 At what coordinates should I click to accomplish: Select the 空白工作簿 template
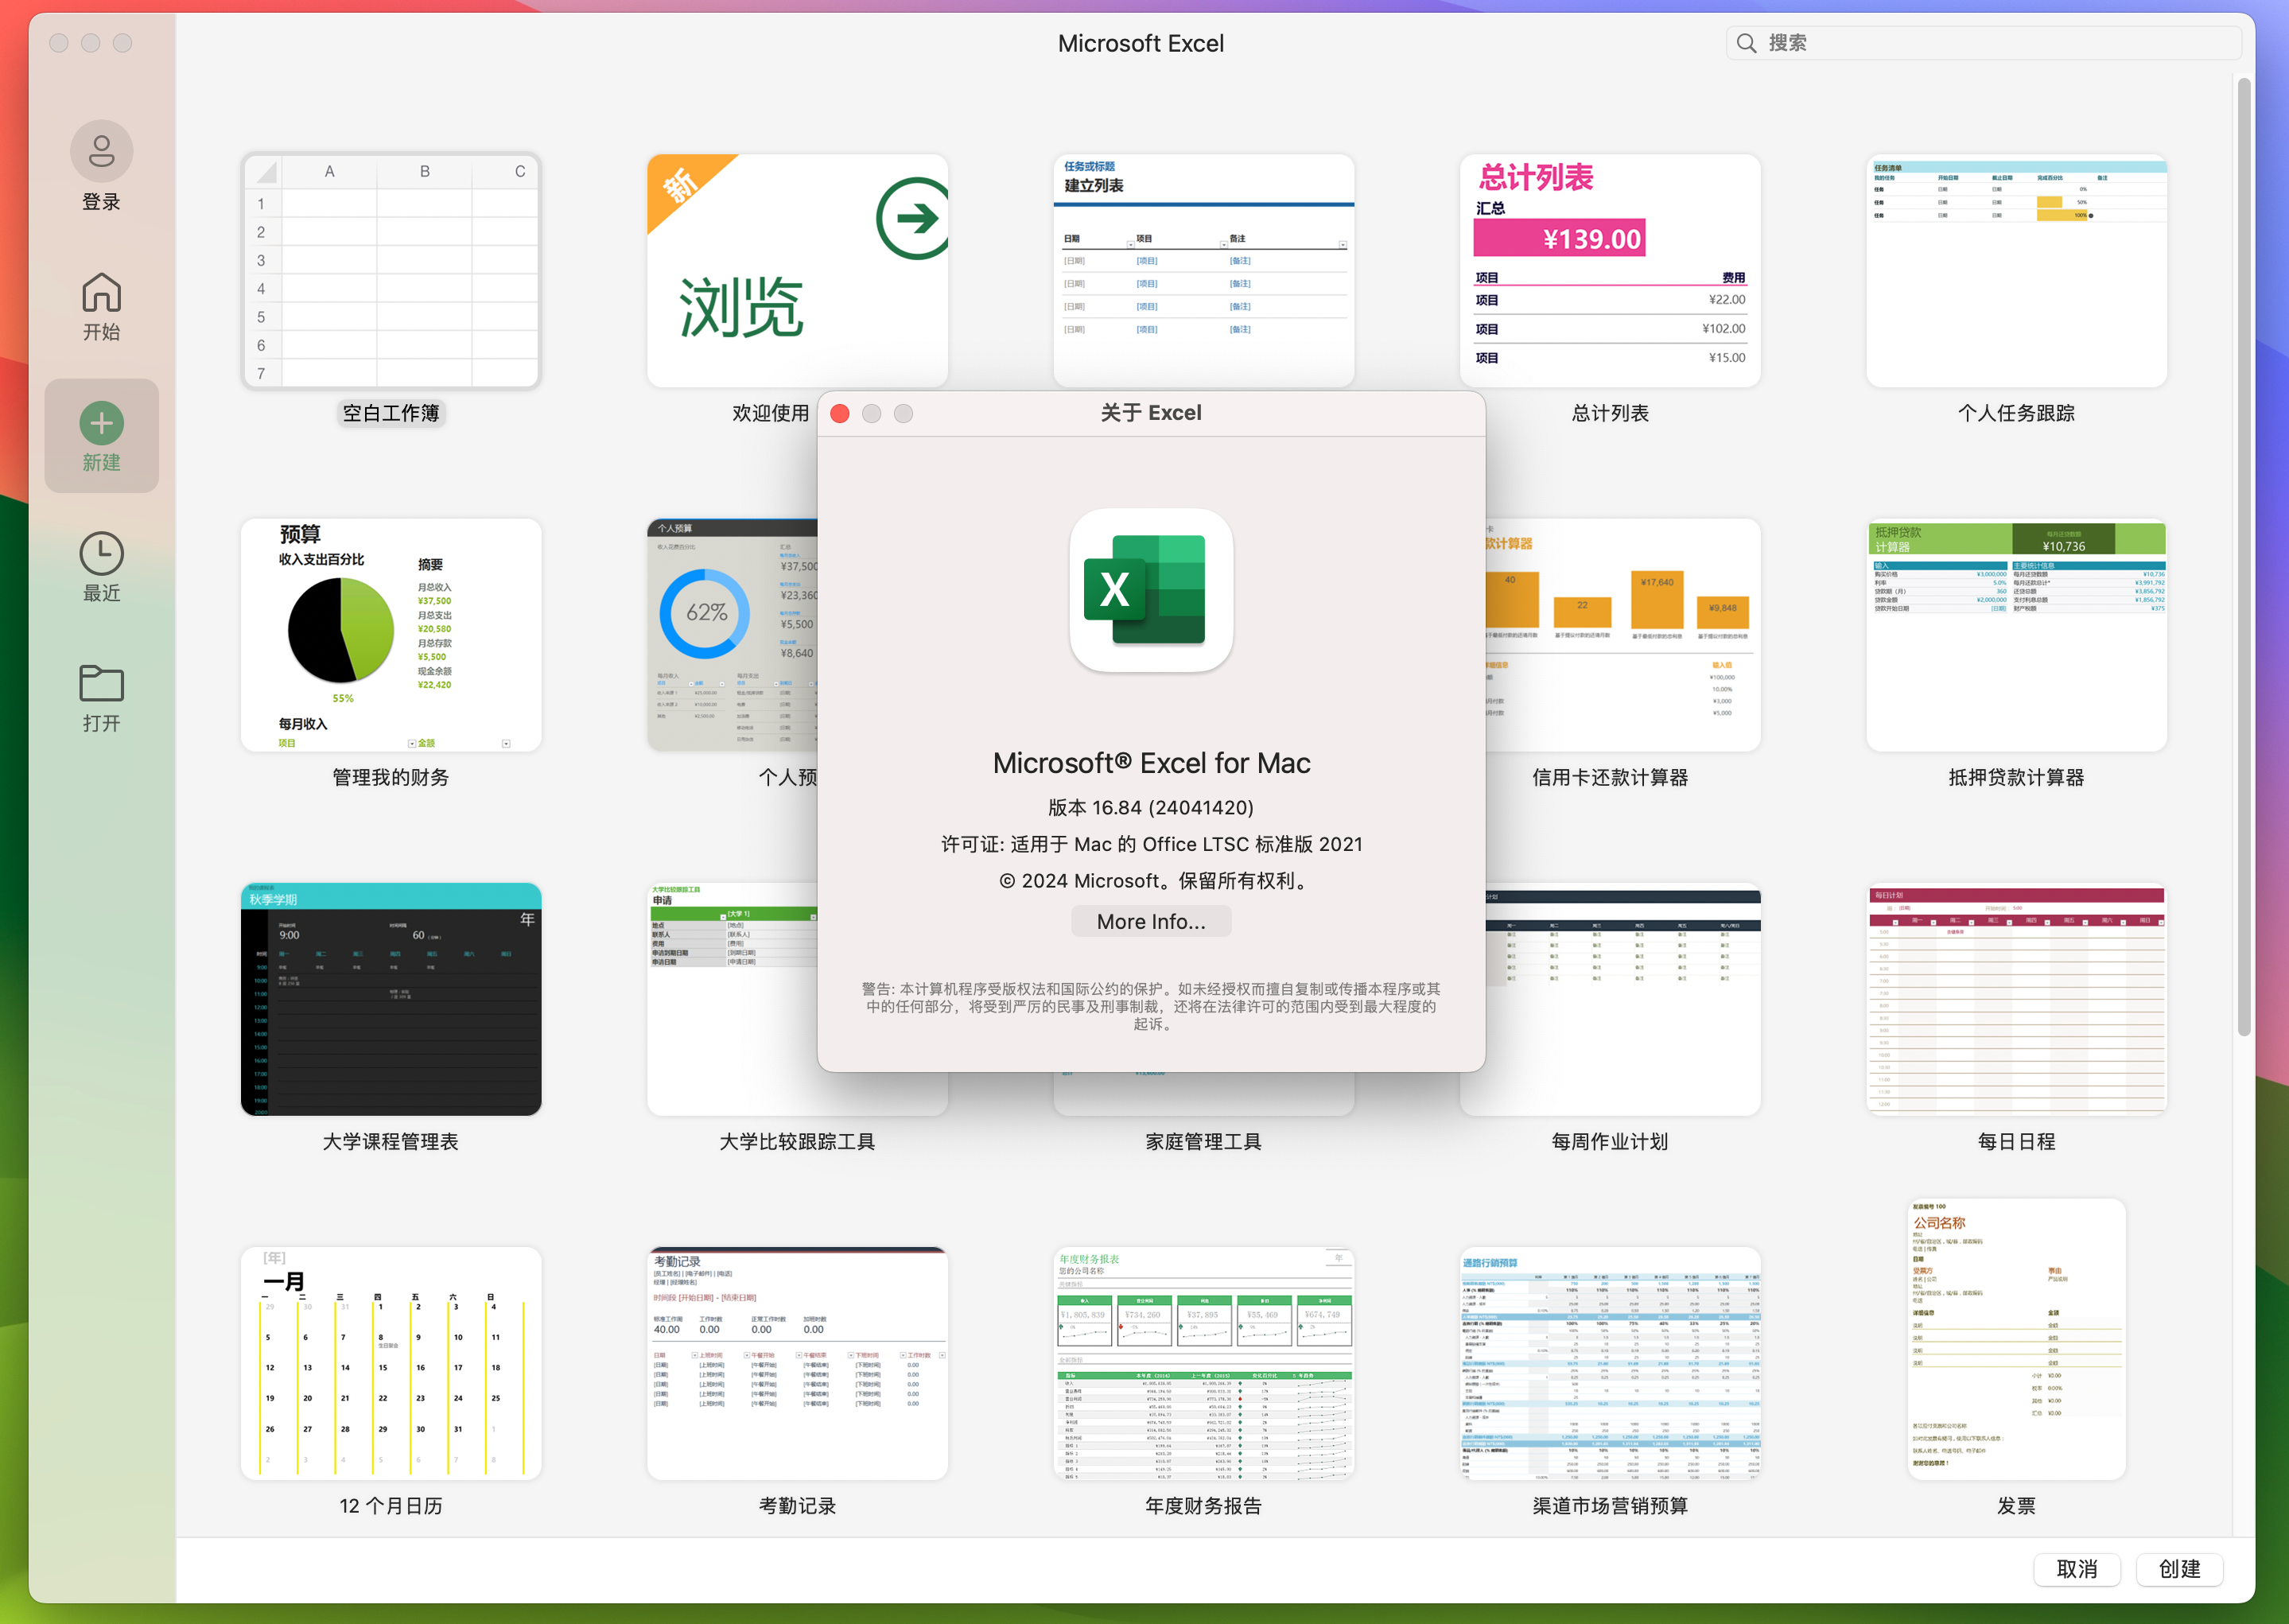coord(391,272)
